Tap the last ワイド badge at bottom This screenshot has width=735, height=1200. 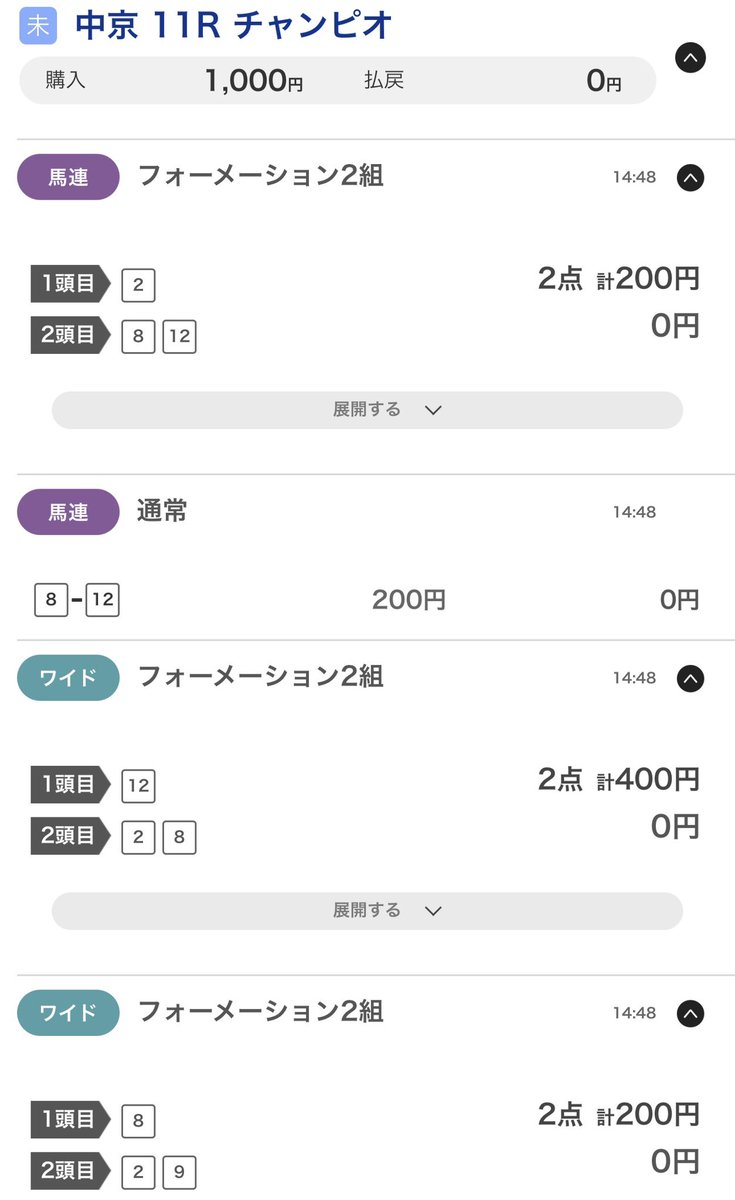68,1014
